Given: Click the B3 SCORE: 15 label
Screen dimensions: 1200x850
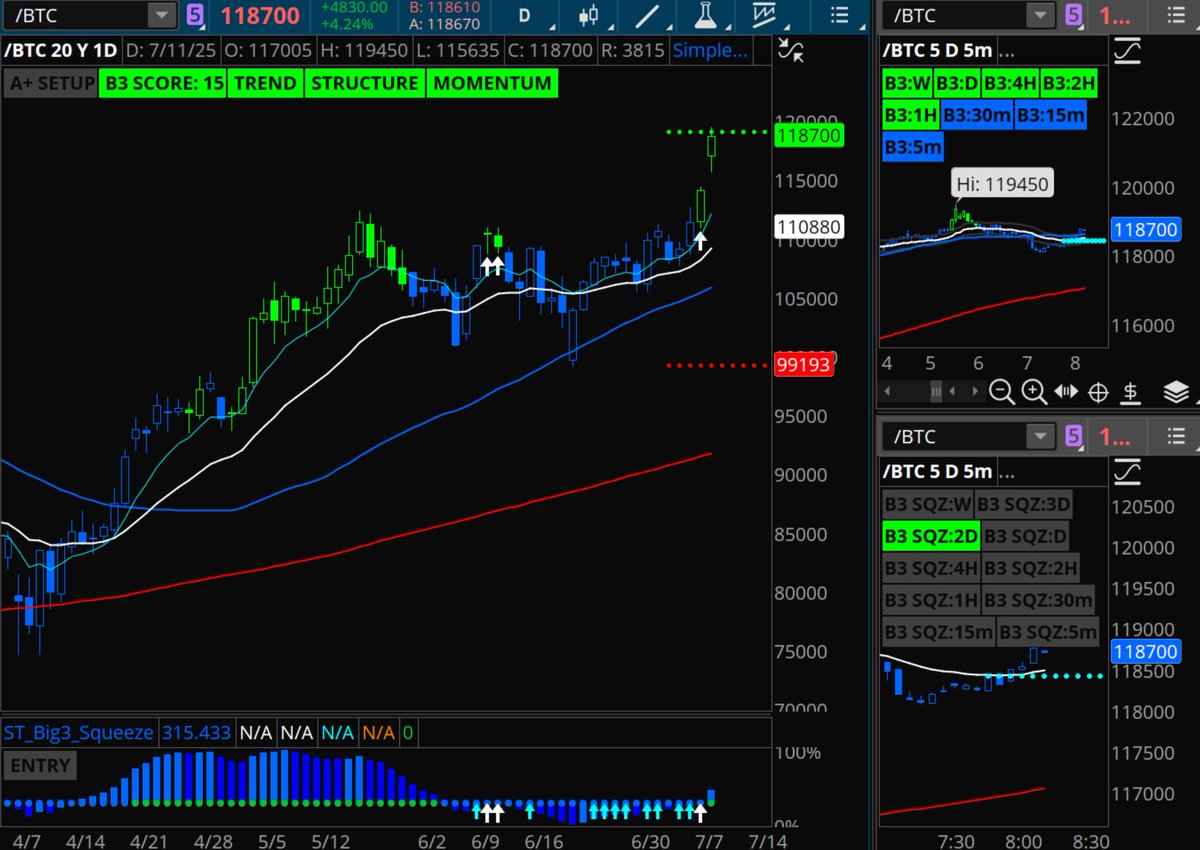Looking at the screenshot, I should coord(163,84).
